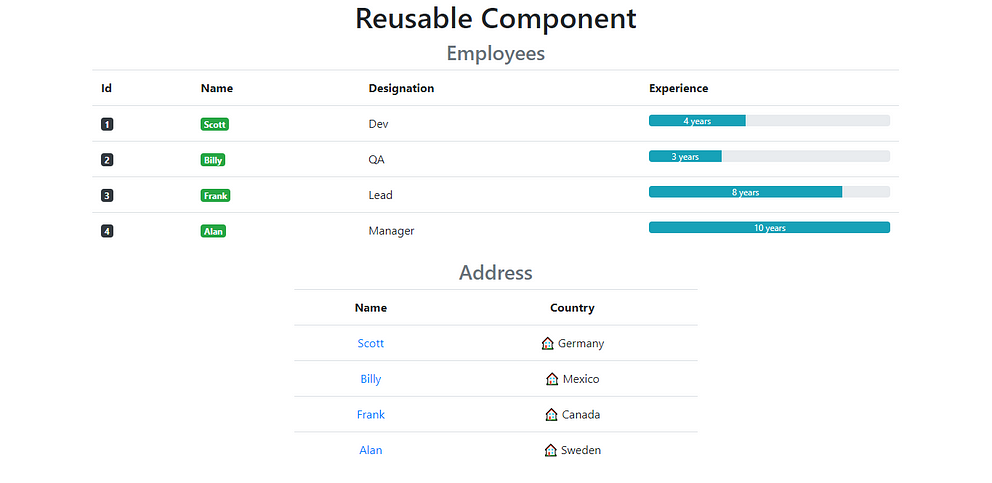The width and height of the screenshot is (992, 483).
Task: Click the dark Id badge number 4
Action: click(x=107, y=231)
